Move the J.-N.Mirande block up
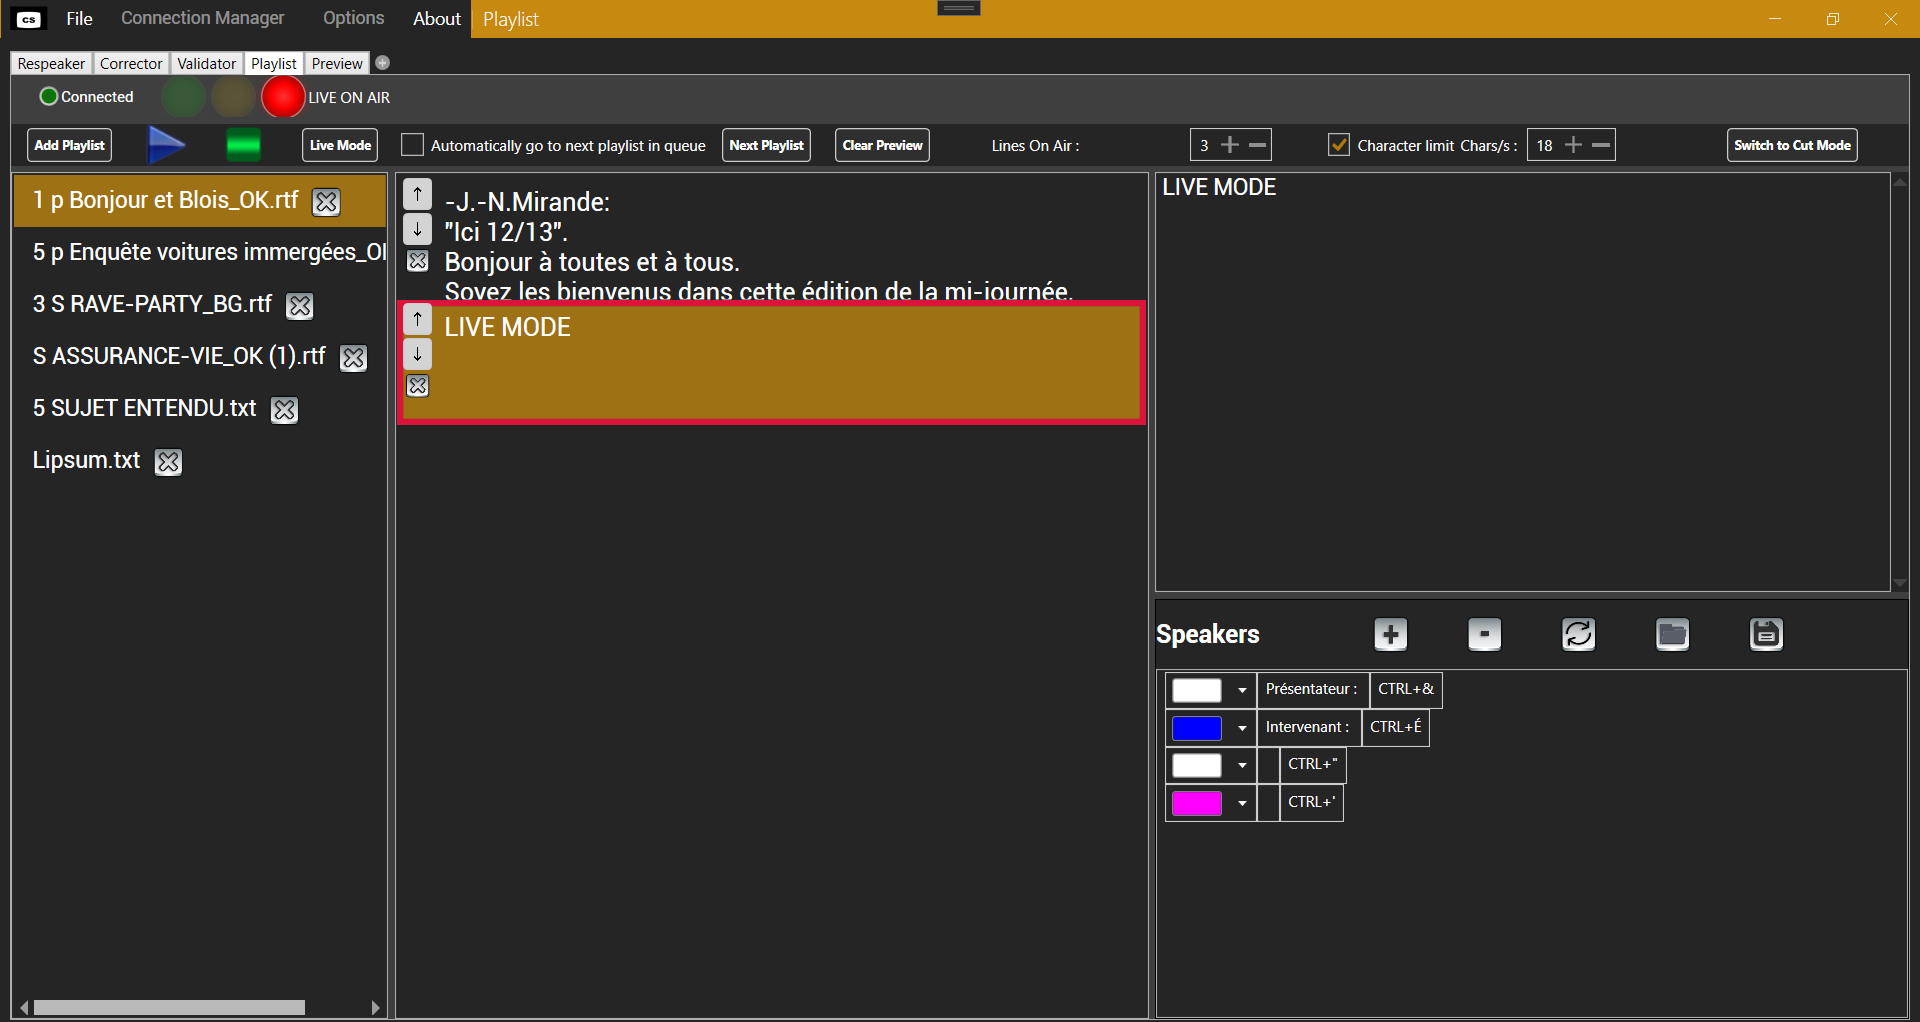Screen dimensions: 1920x1022 tap(417, 194)
